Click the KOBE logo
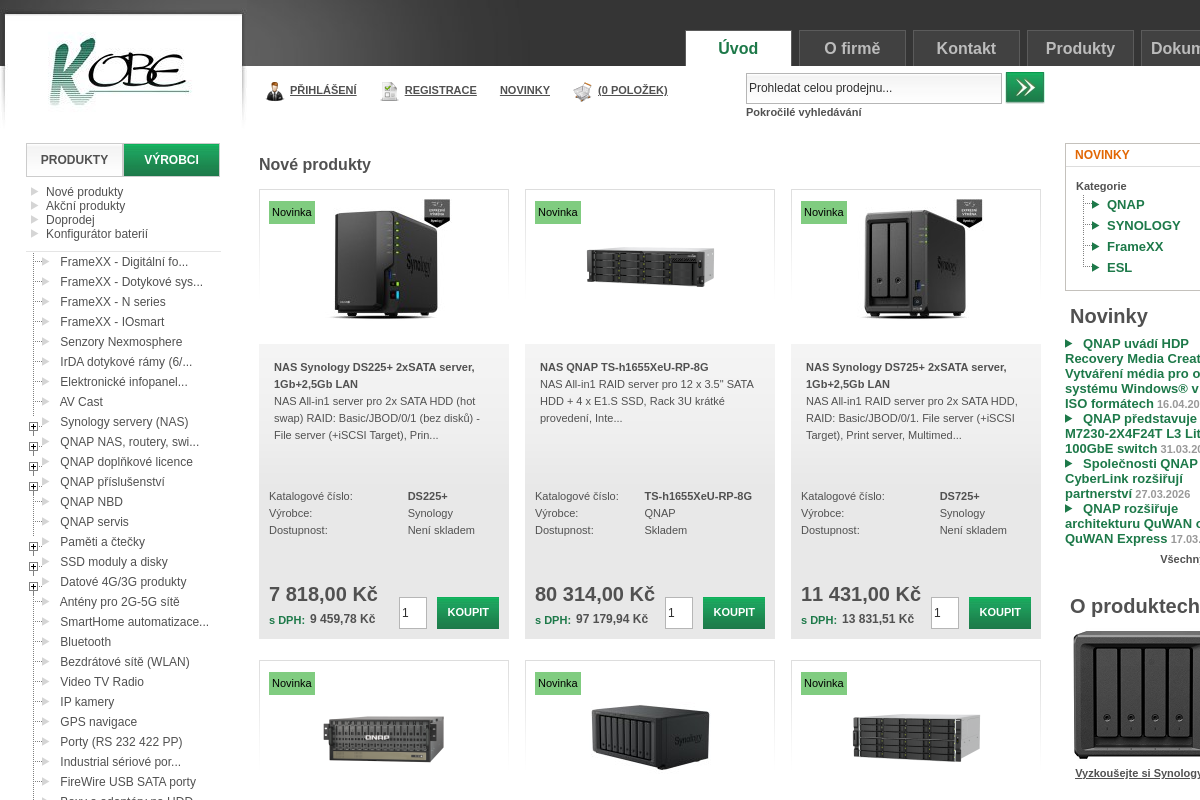 pos(119,71)
